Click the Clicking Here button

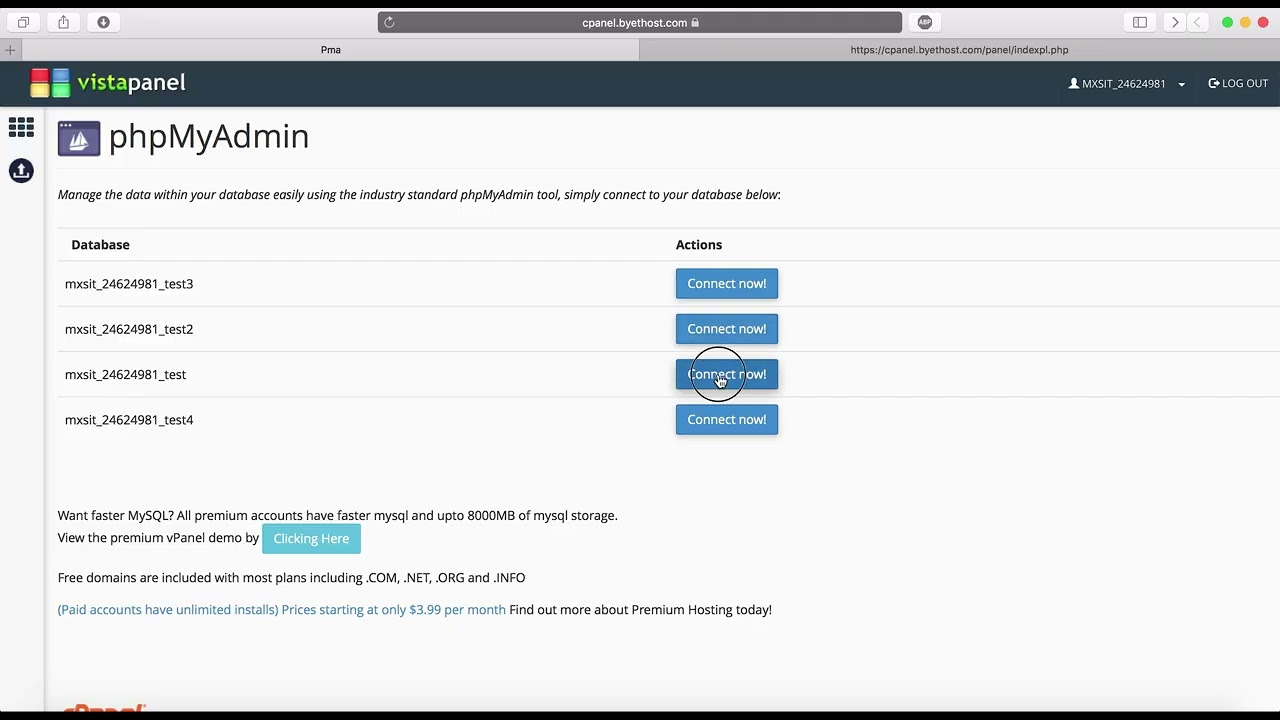click(x=311, y=539)
